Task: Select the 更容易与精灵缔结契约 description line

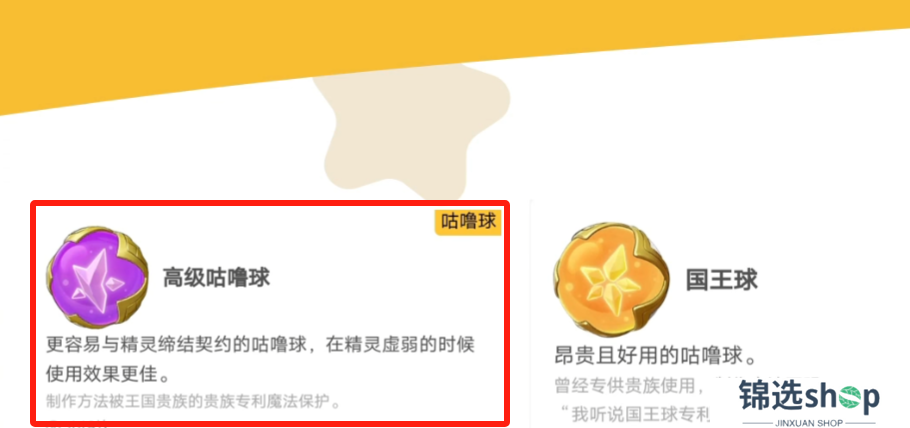Action: click(261, 344)
